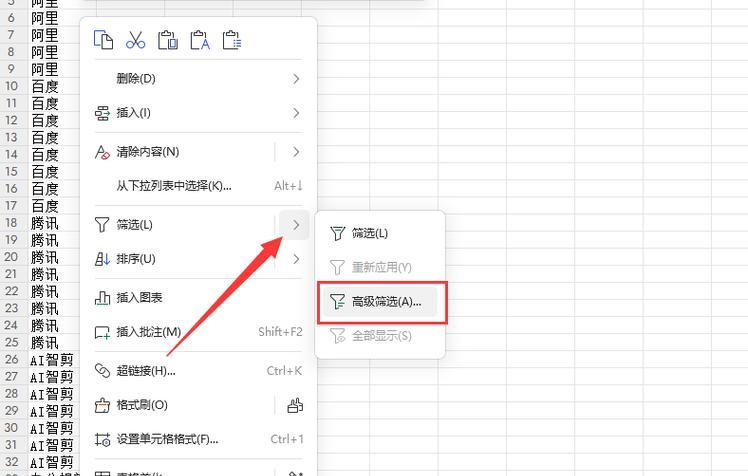Click 全部显示(S) in submenu
748x476 pixels.
(380, 336)
